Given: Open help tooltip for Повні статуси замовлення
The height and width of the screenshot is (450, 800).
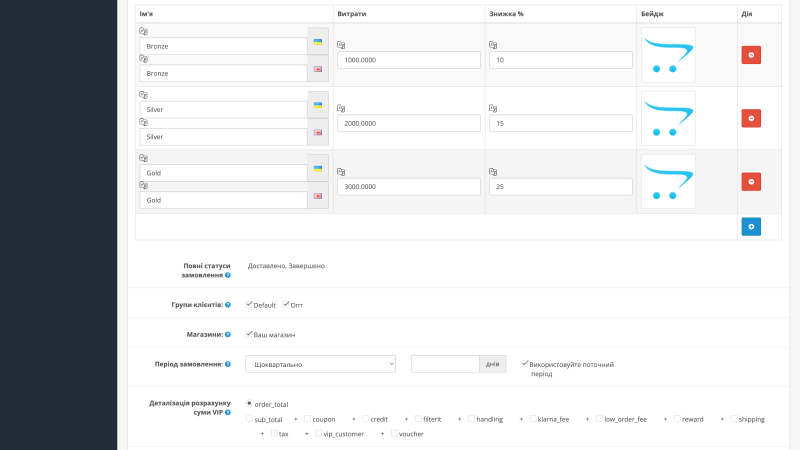Looking at the screenshot, I should pyautogui.click(x=228, y=275).
